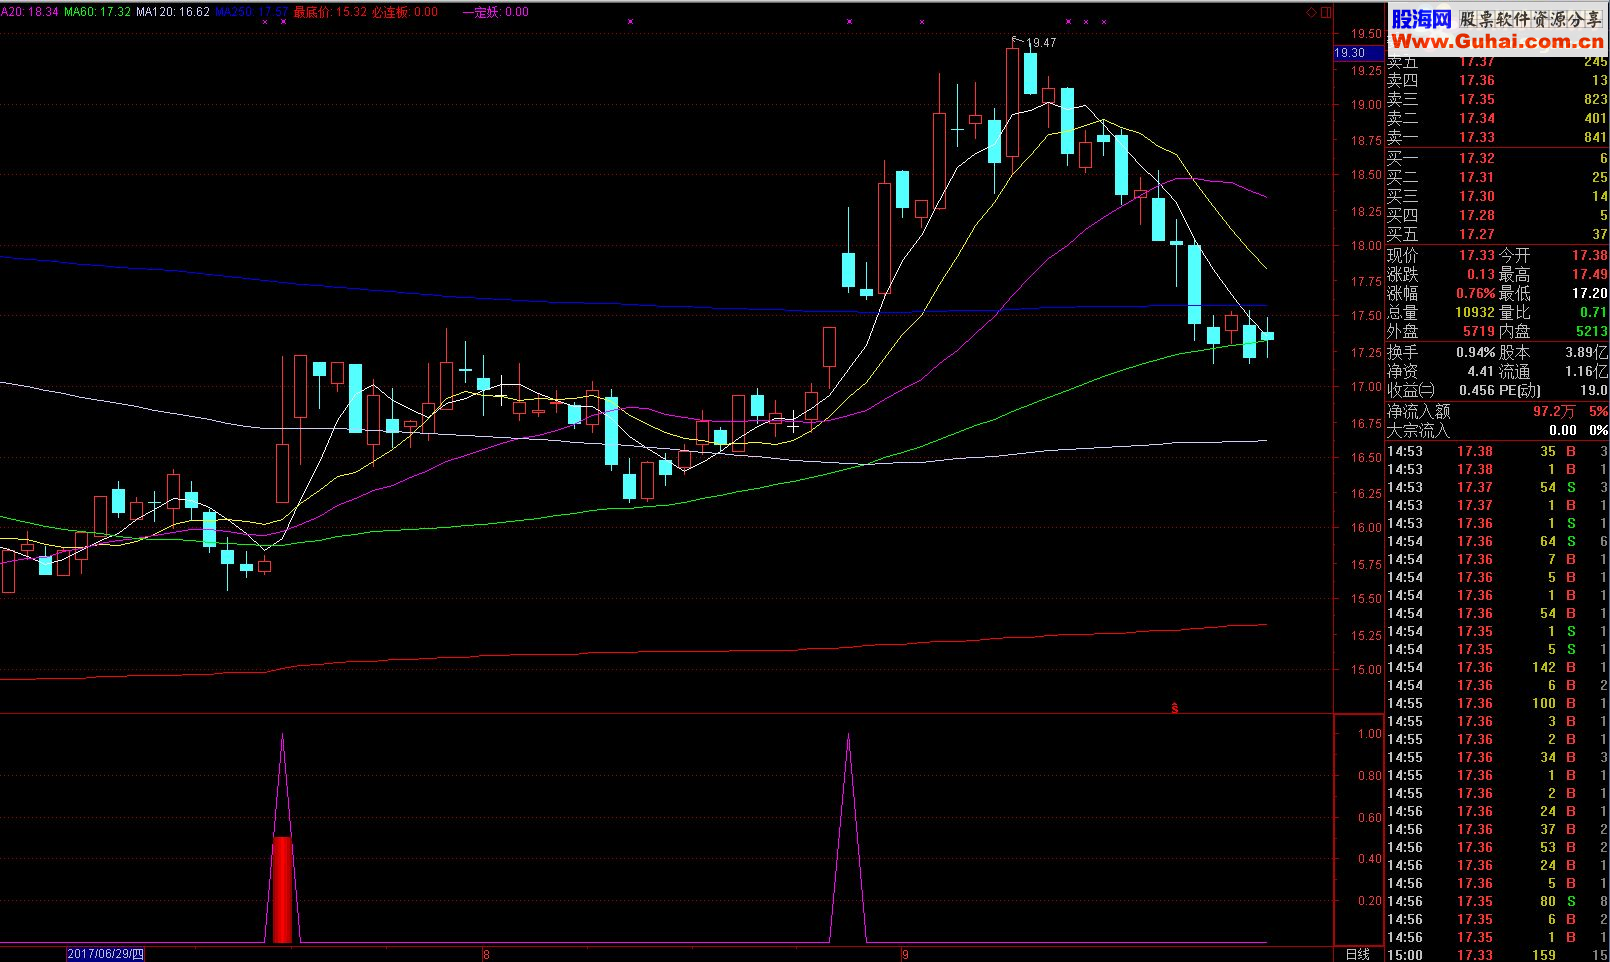Click the 涨跌 0.13 value
1610x962 pixels.
[x=1480, y=274]
